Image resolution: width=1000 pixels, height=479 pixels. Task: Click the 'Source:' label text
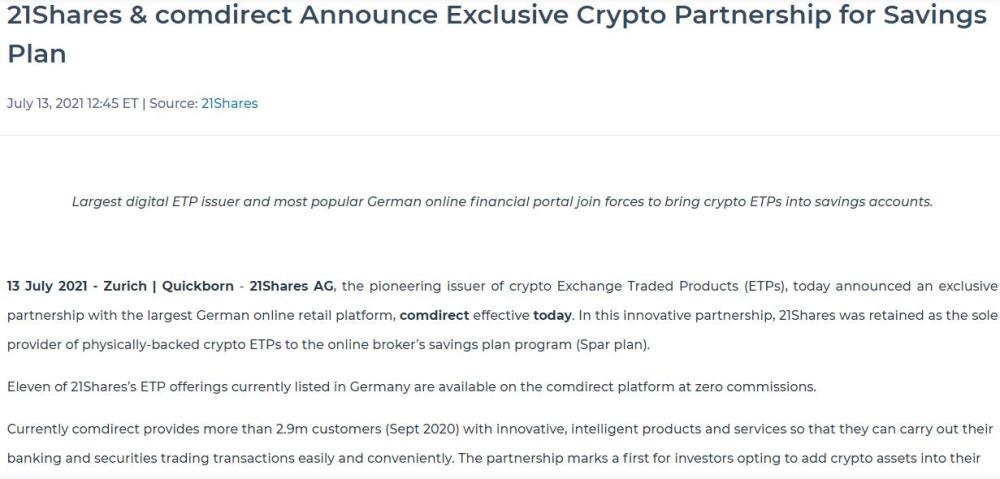coord(173,103)
